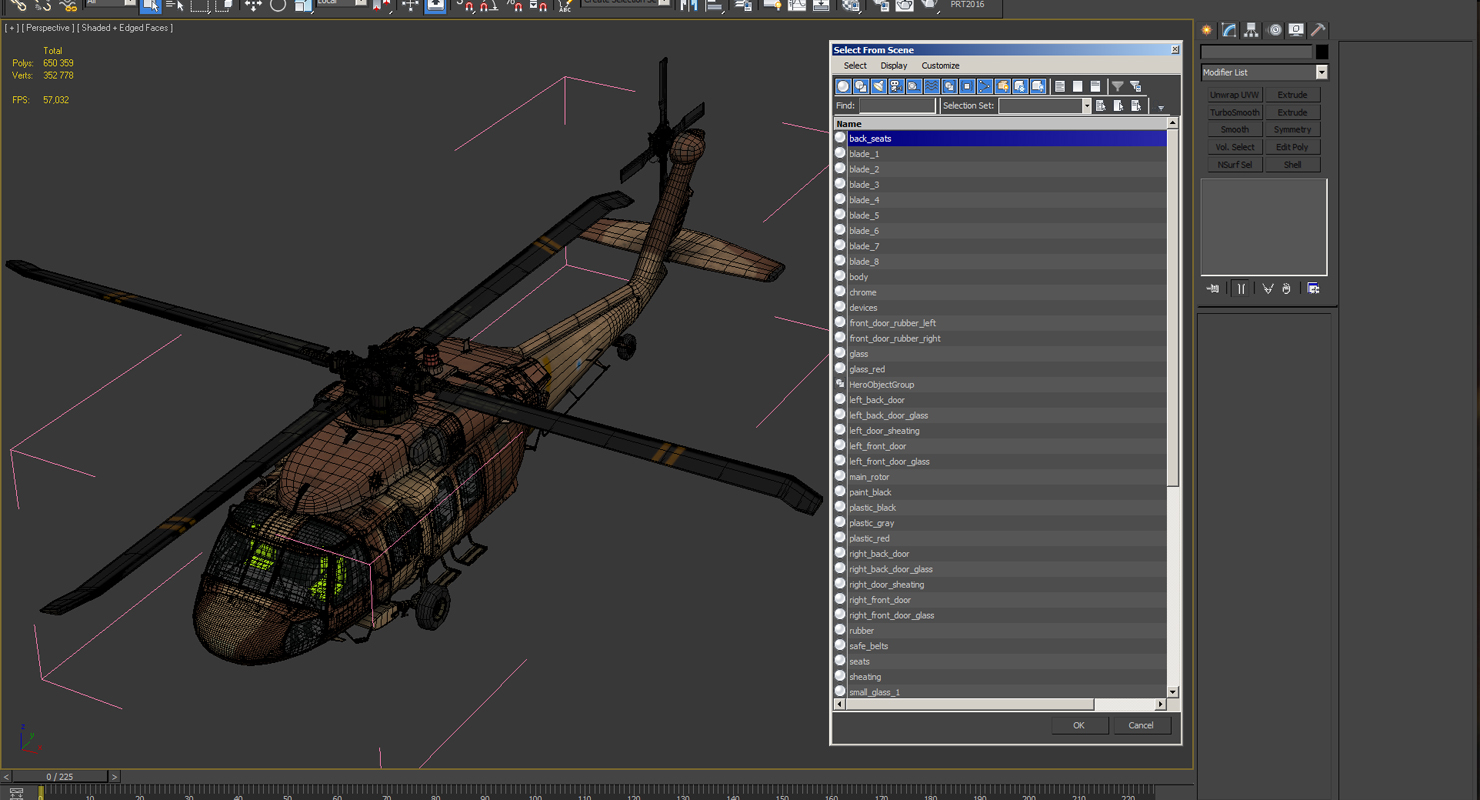Toggle Display Shapes filter icon
The height and width of the screenshot is (800, 1480).
pos(861,87)
